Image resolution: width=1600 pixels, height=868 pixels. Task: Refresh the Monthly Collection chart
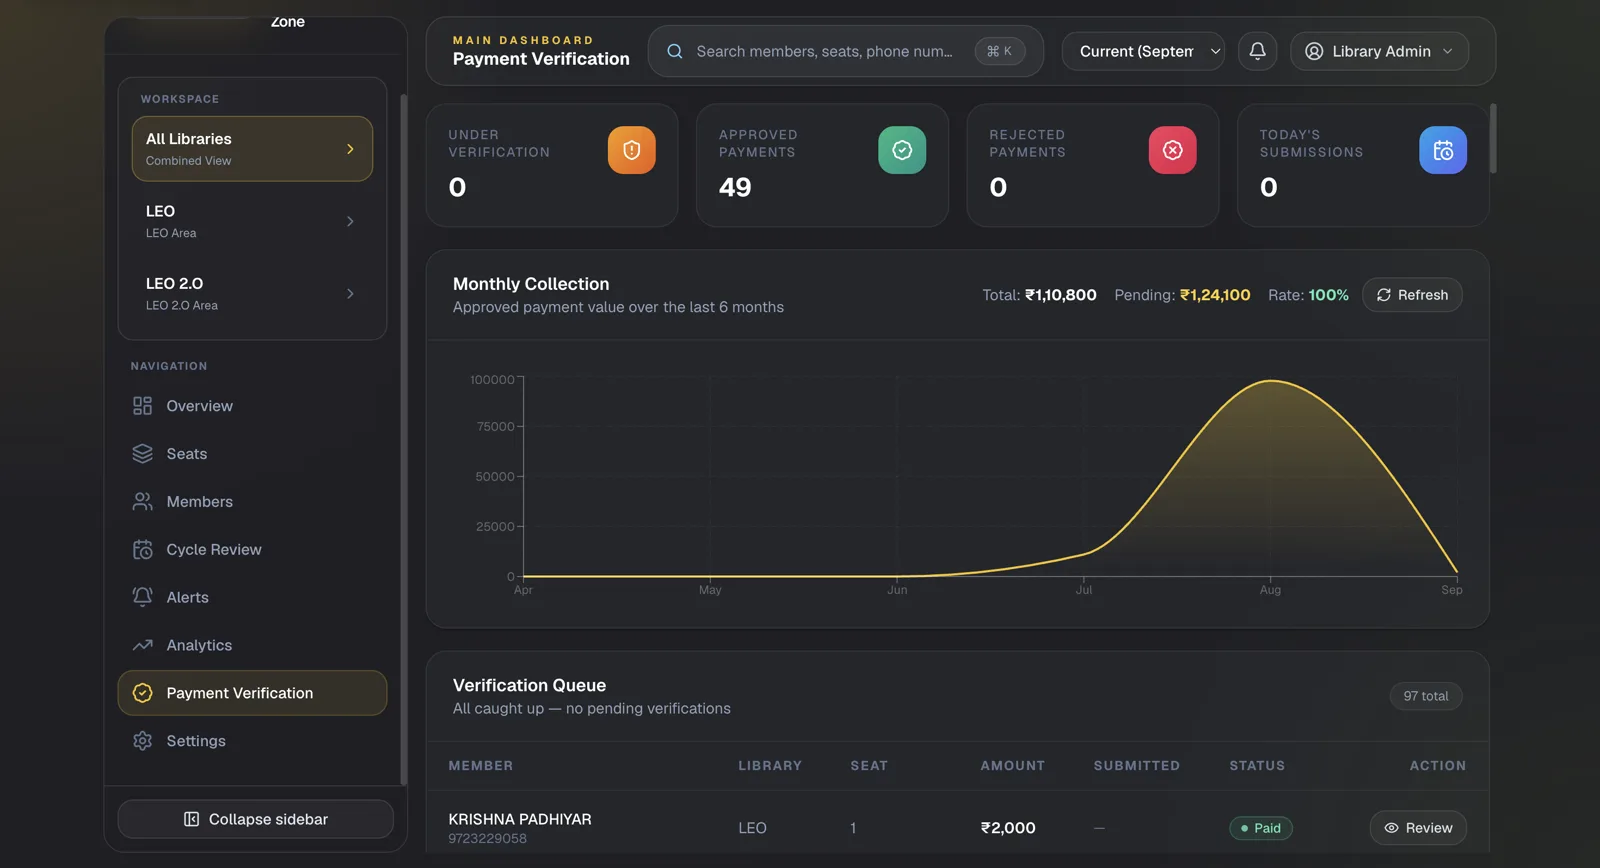[x=1412, y=295]
